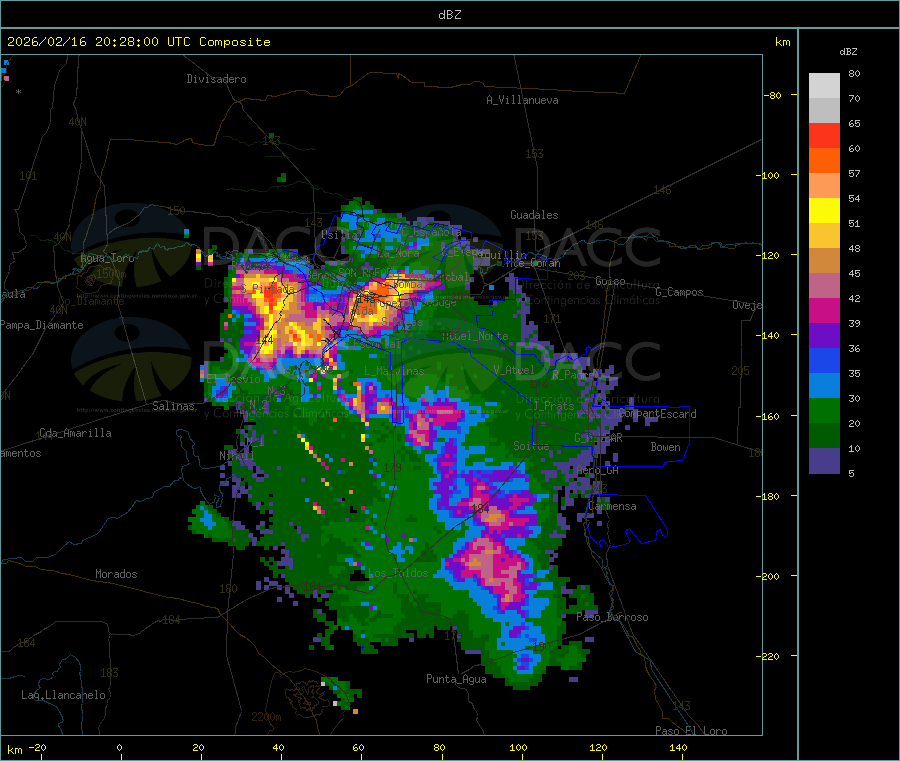Select the 'Agua_Toro' map label
This screenshot has height=761, width=900.
(x=107, y=258)
